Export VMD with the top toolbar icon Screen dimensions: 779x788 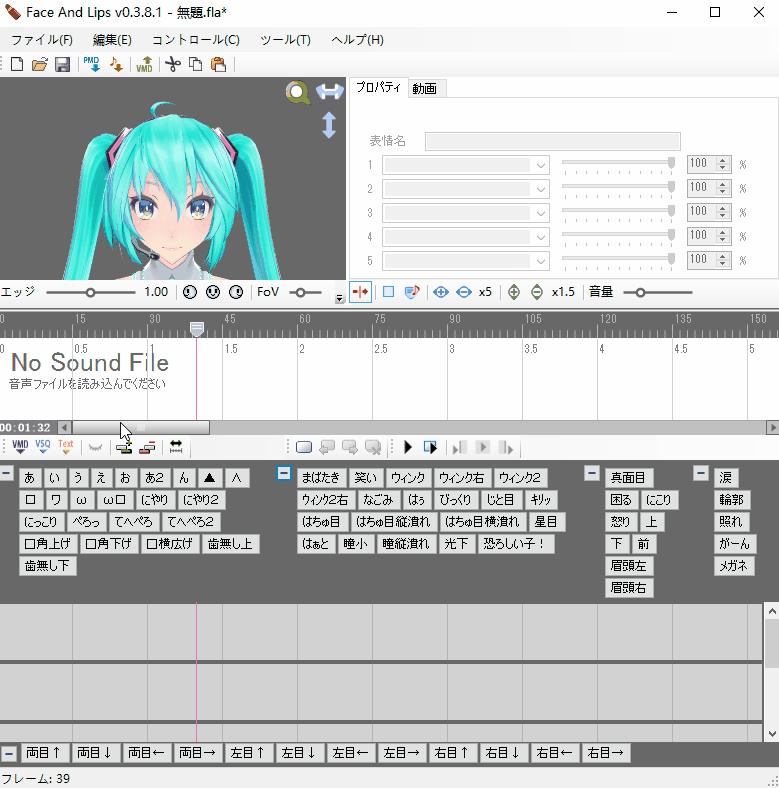144,64
